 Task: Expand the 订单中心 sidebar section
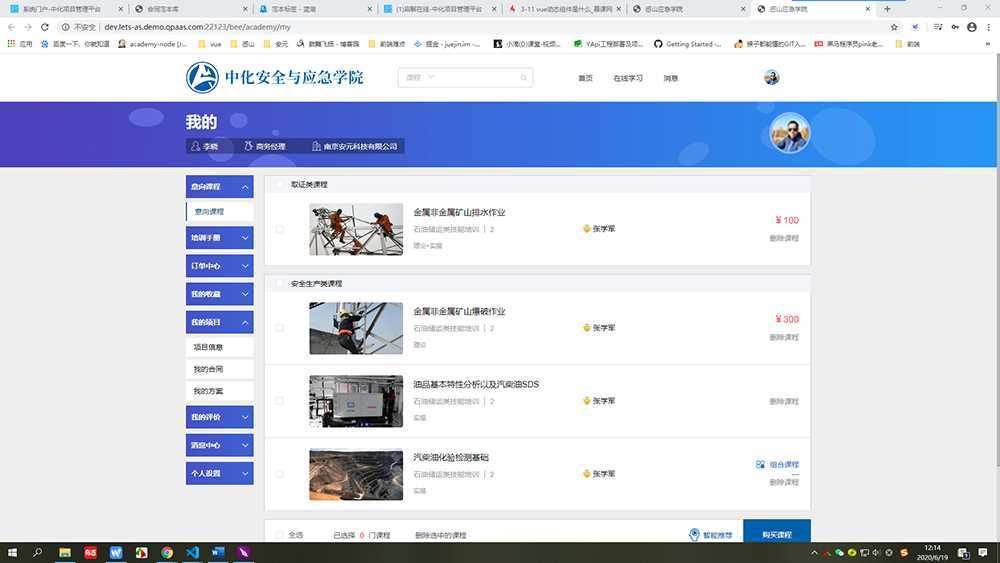coord(219,266)
